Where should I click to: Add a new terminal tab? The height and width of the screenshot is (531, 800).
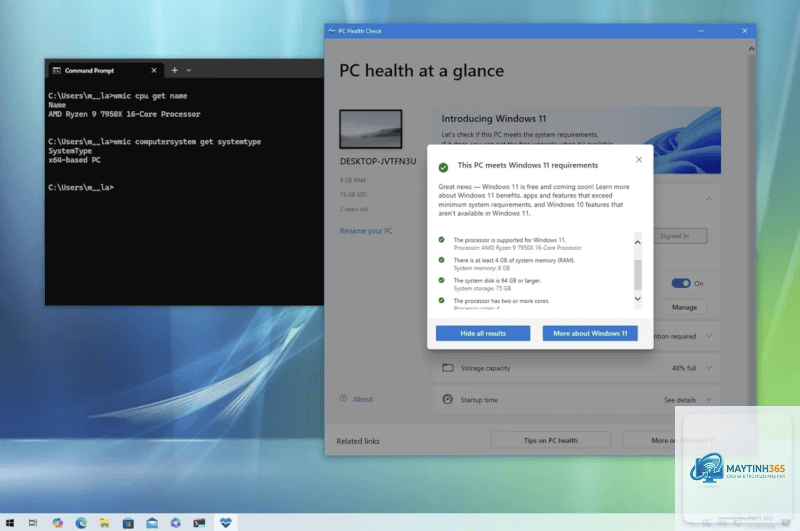(x=174, y=70)
